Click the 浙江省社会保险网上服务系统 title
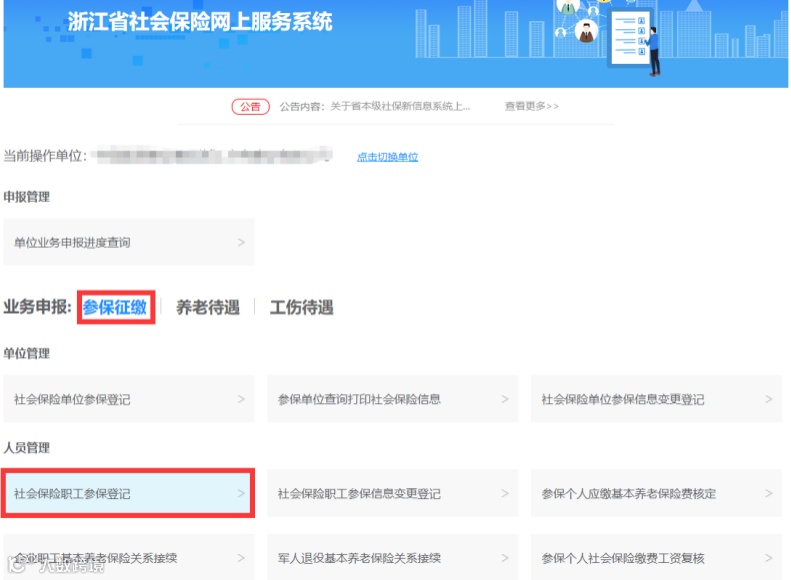This screenshot has width=791, height=580. [x=200, y=22]
